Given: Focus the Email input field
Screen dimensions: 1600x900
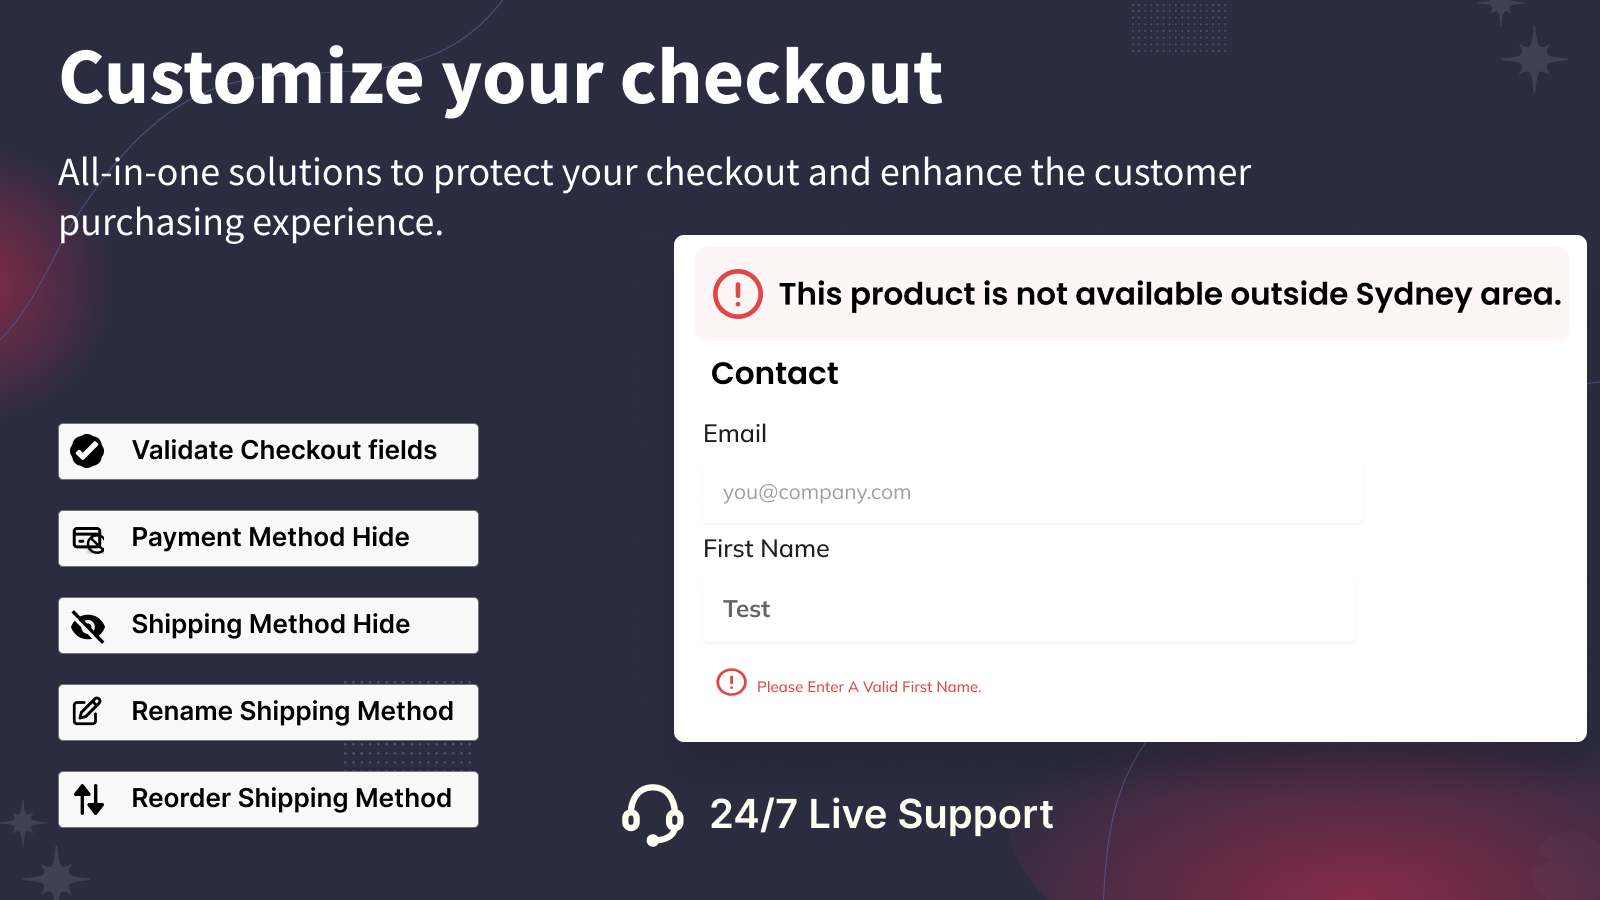Looking at the screenshot, I should click(x=1033, y=493).
